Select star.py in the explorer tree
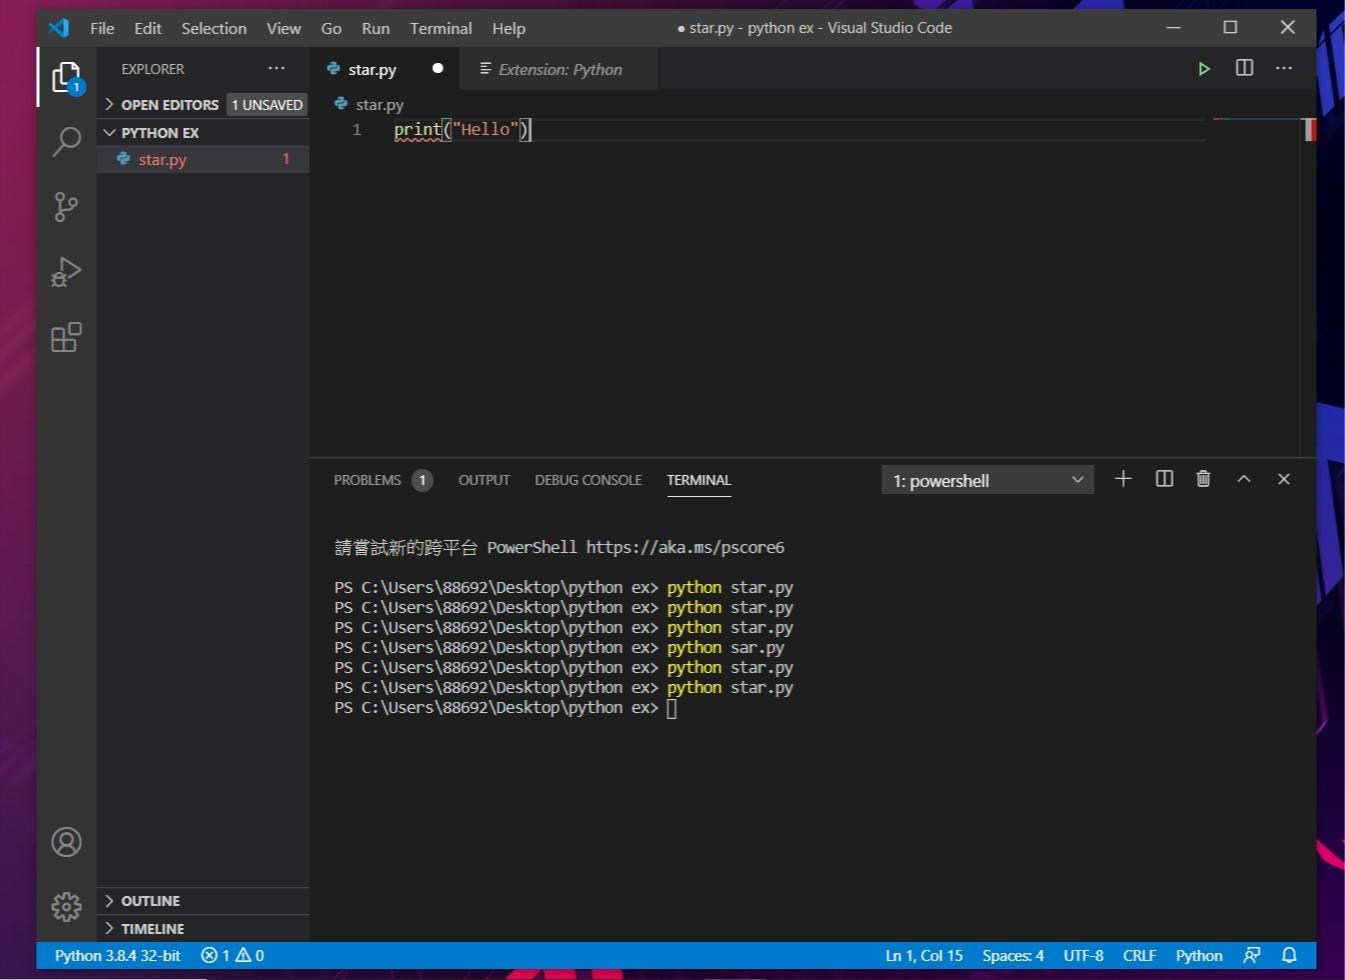 tap(163, 159)
